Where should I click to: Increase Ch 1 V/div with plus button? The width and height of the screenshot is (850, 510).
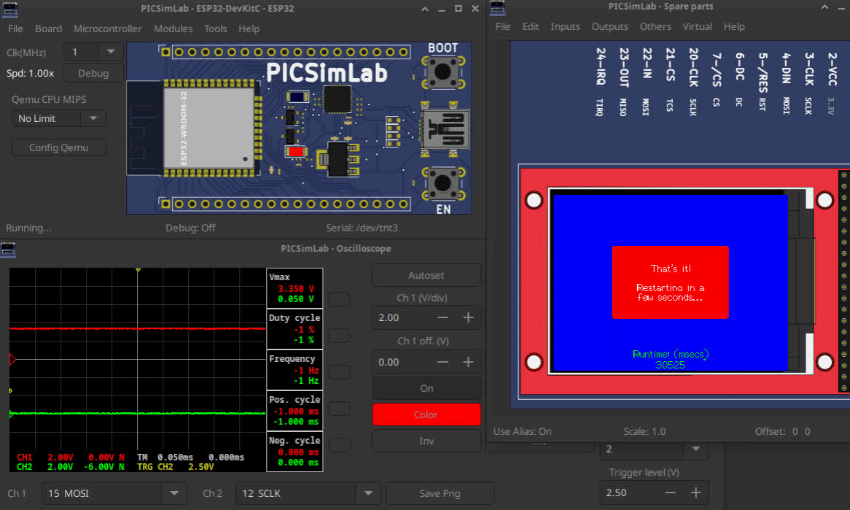[x=468, y=317]
